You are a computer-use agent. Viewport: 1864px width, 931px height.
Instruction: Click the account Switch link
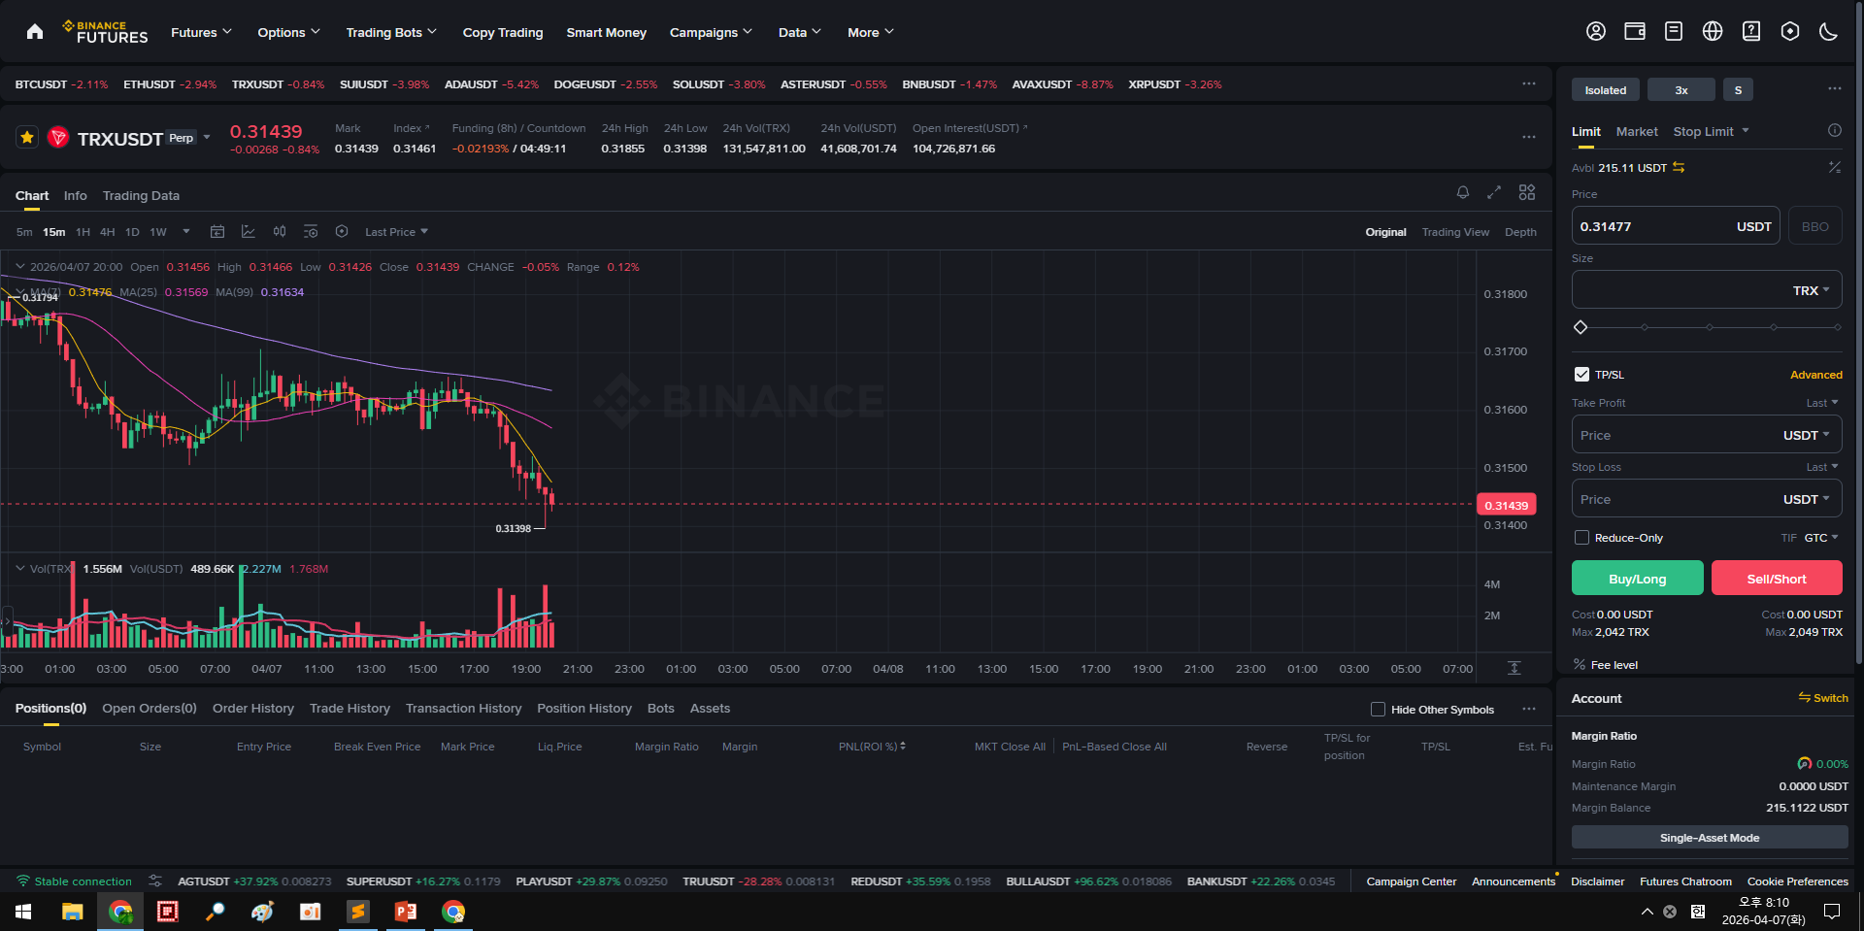point(1823,698)
